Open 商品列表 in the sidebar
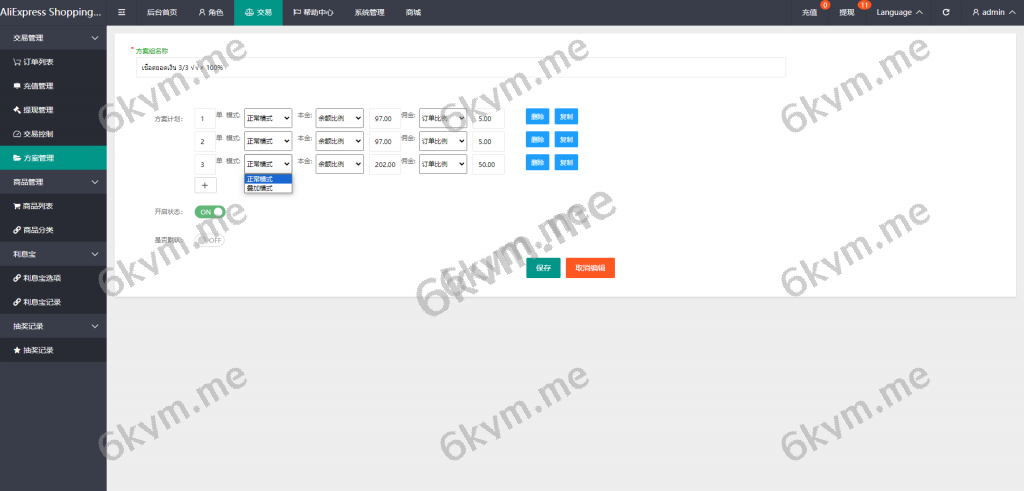Screen dimensions: 1024x491 click(x=38, y=206)
